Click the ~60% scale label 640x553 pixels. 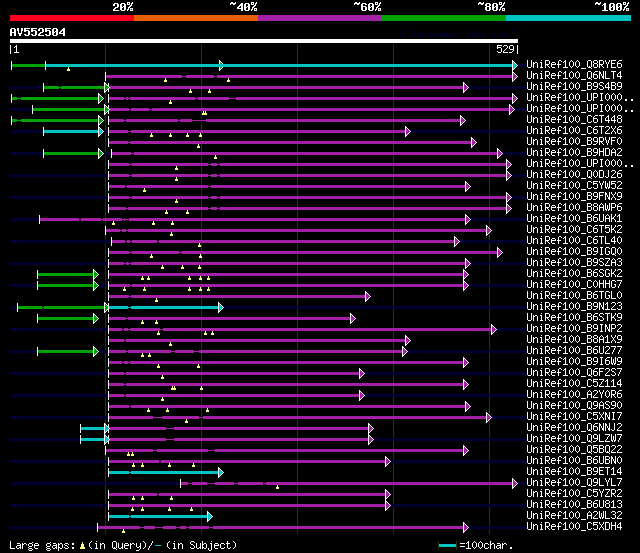pyautogui.click(x=367, y=7)
